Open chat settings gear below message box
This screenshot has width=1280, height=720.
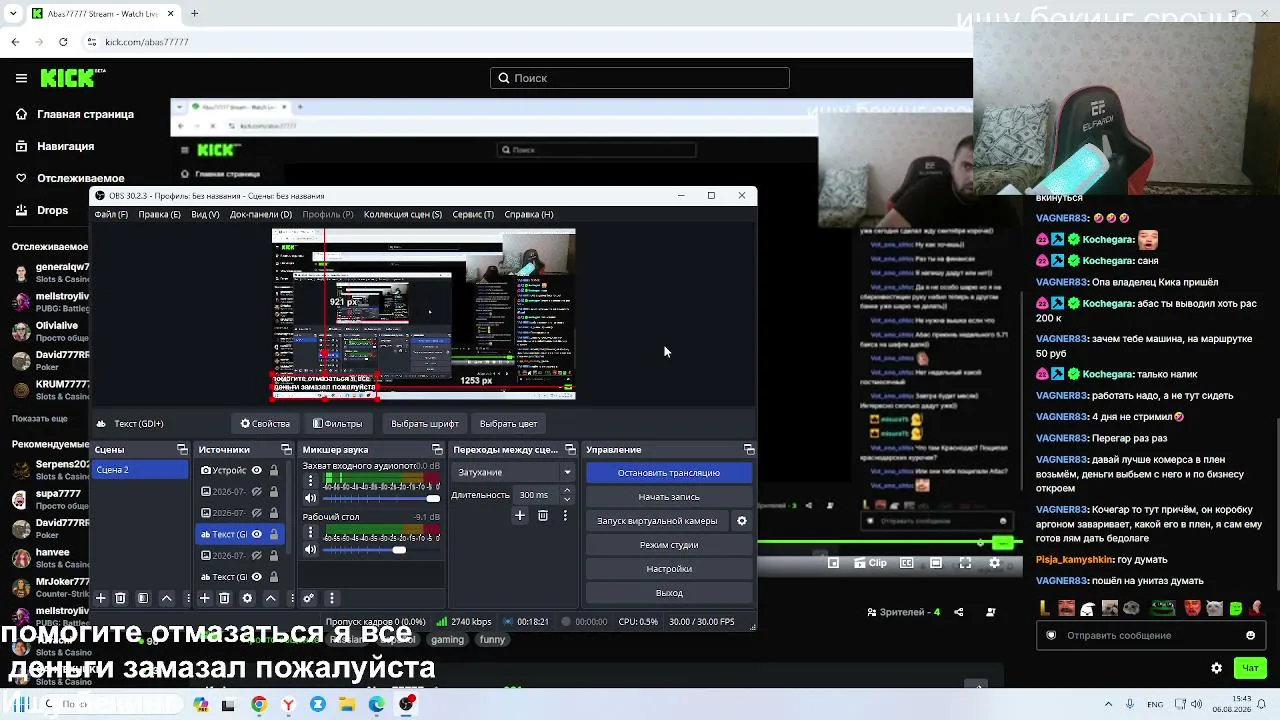1216,668
